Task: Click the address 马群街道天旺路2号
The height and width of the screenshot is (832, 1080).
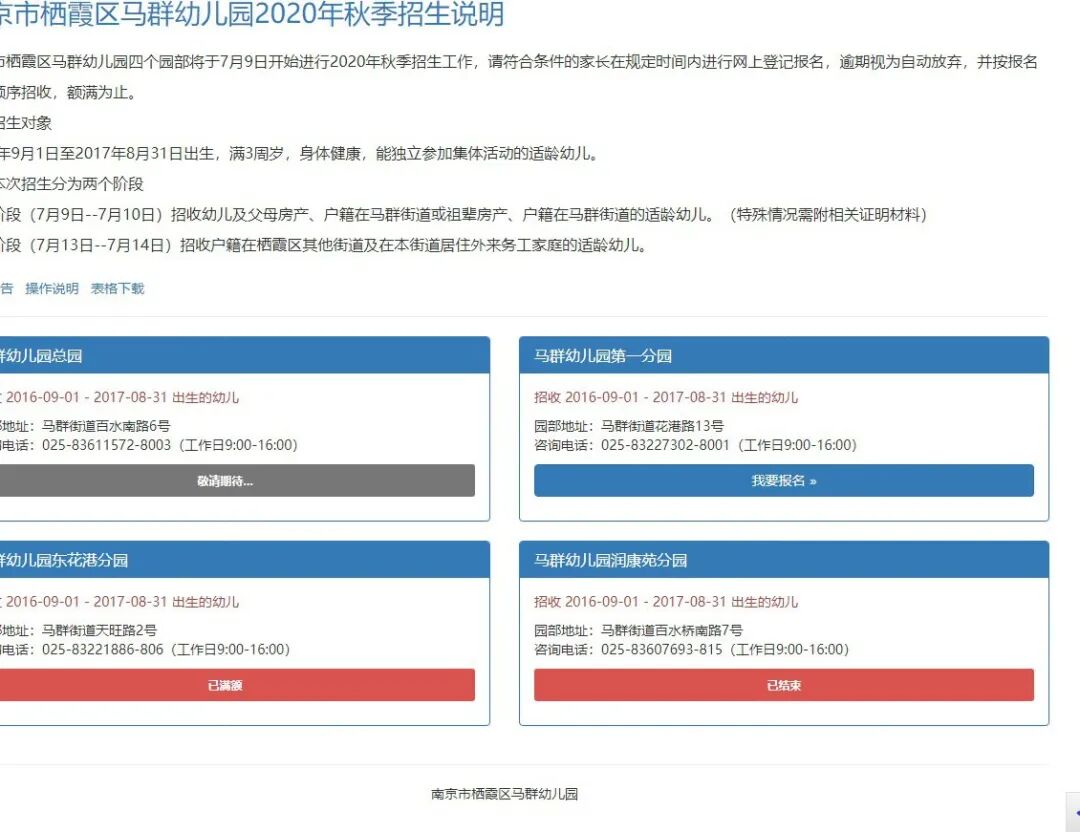Action: [99, 630]
